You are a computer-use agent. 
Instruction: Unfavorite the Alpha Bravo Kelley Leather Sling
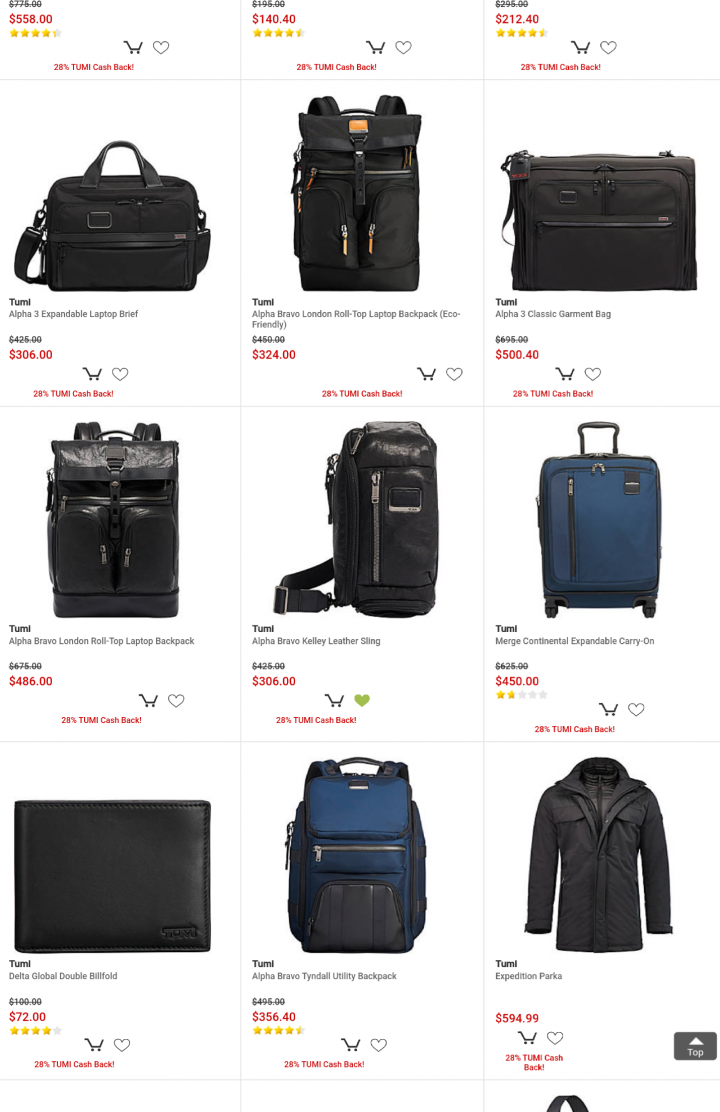362,701
